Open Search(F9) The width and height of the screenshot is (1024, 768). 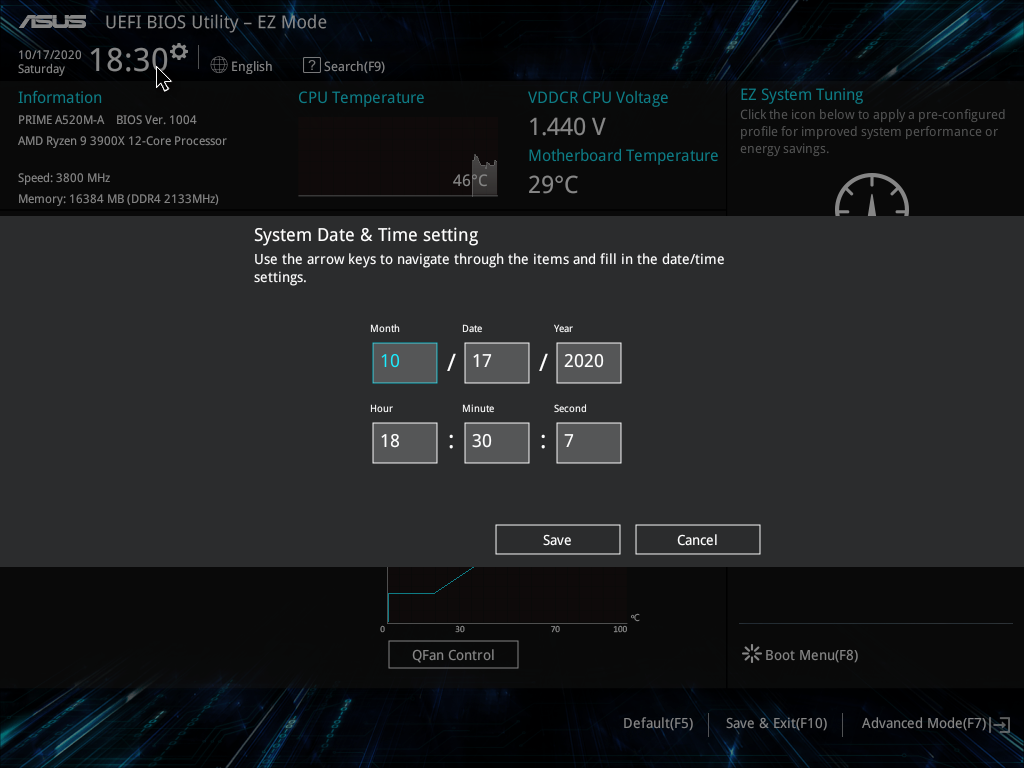click(x=354, y=66)
